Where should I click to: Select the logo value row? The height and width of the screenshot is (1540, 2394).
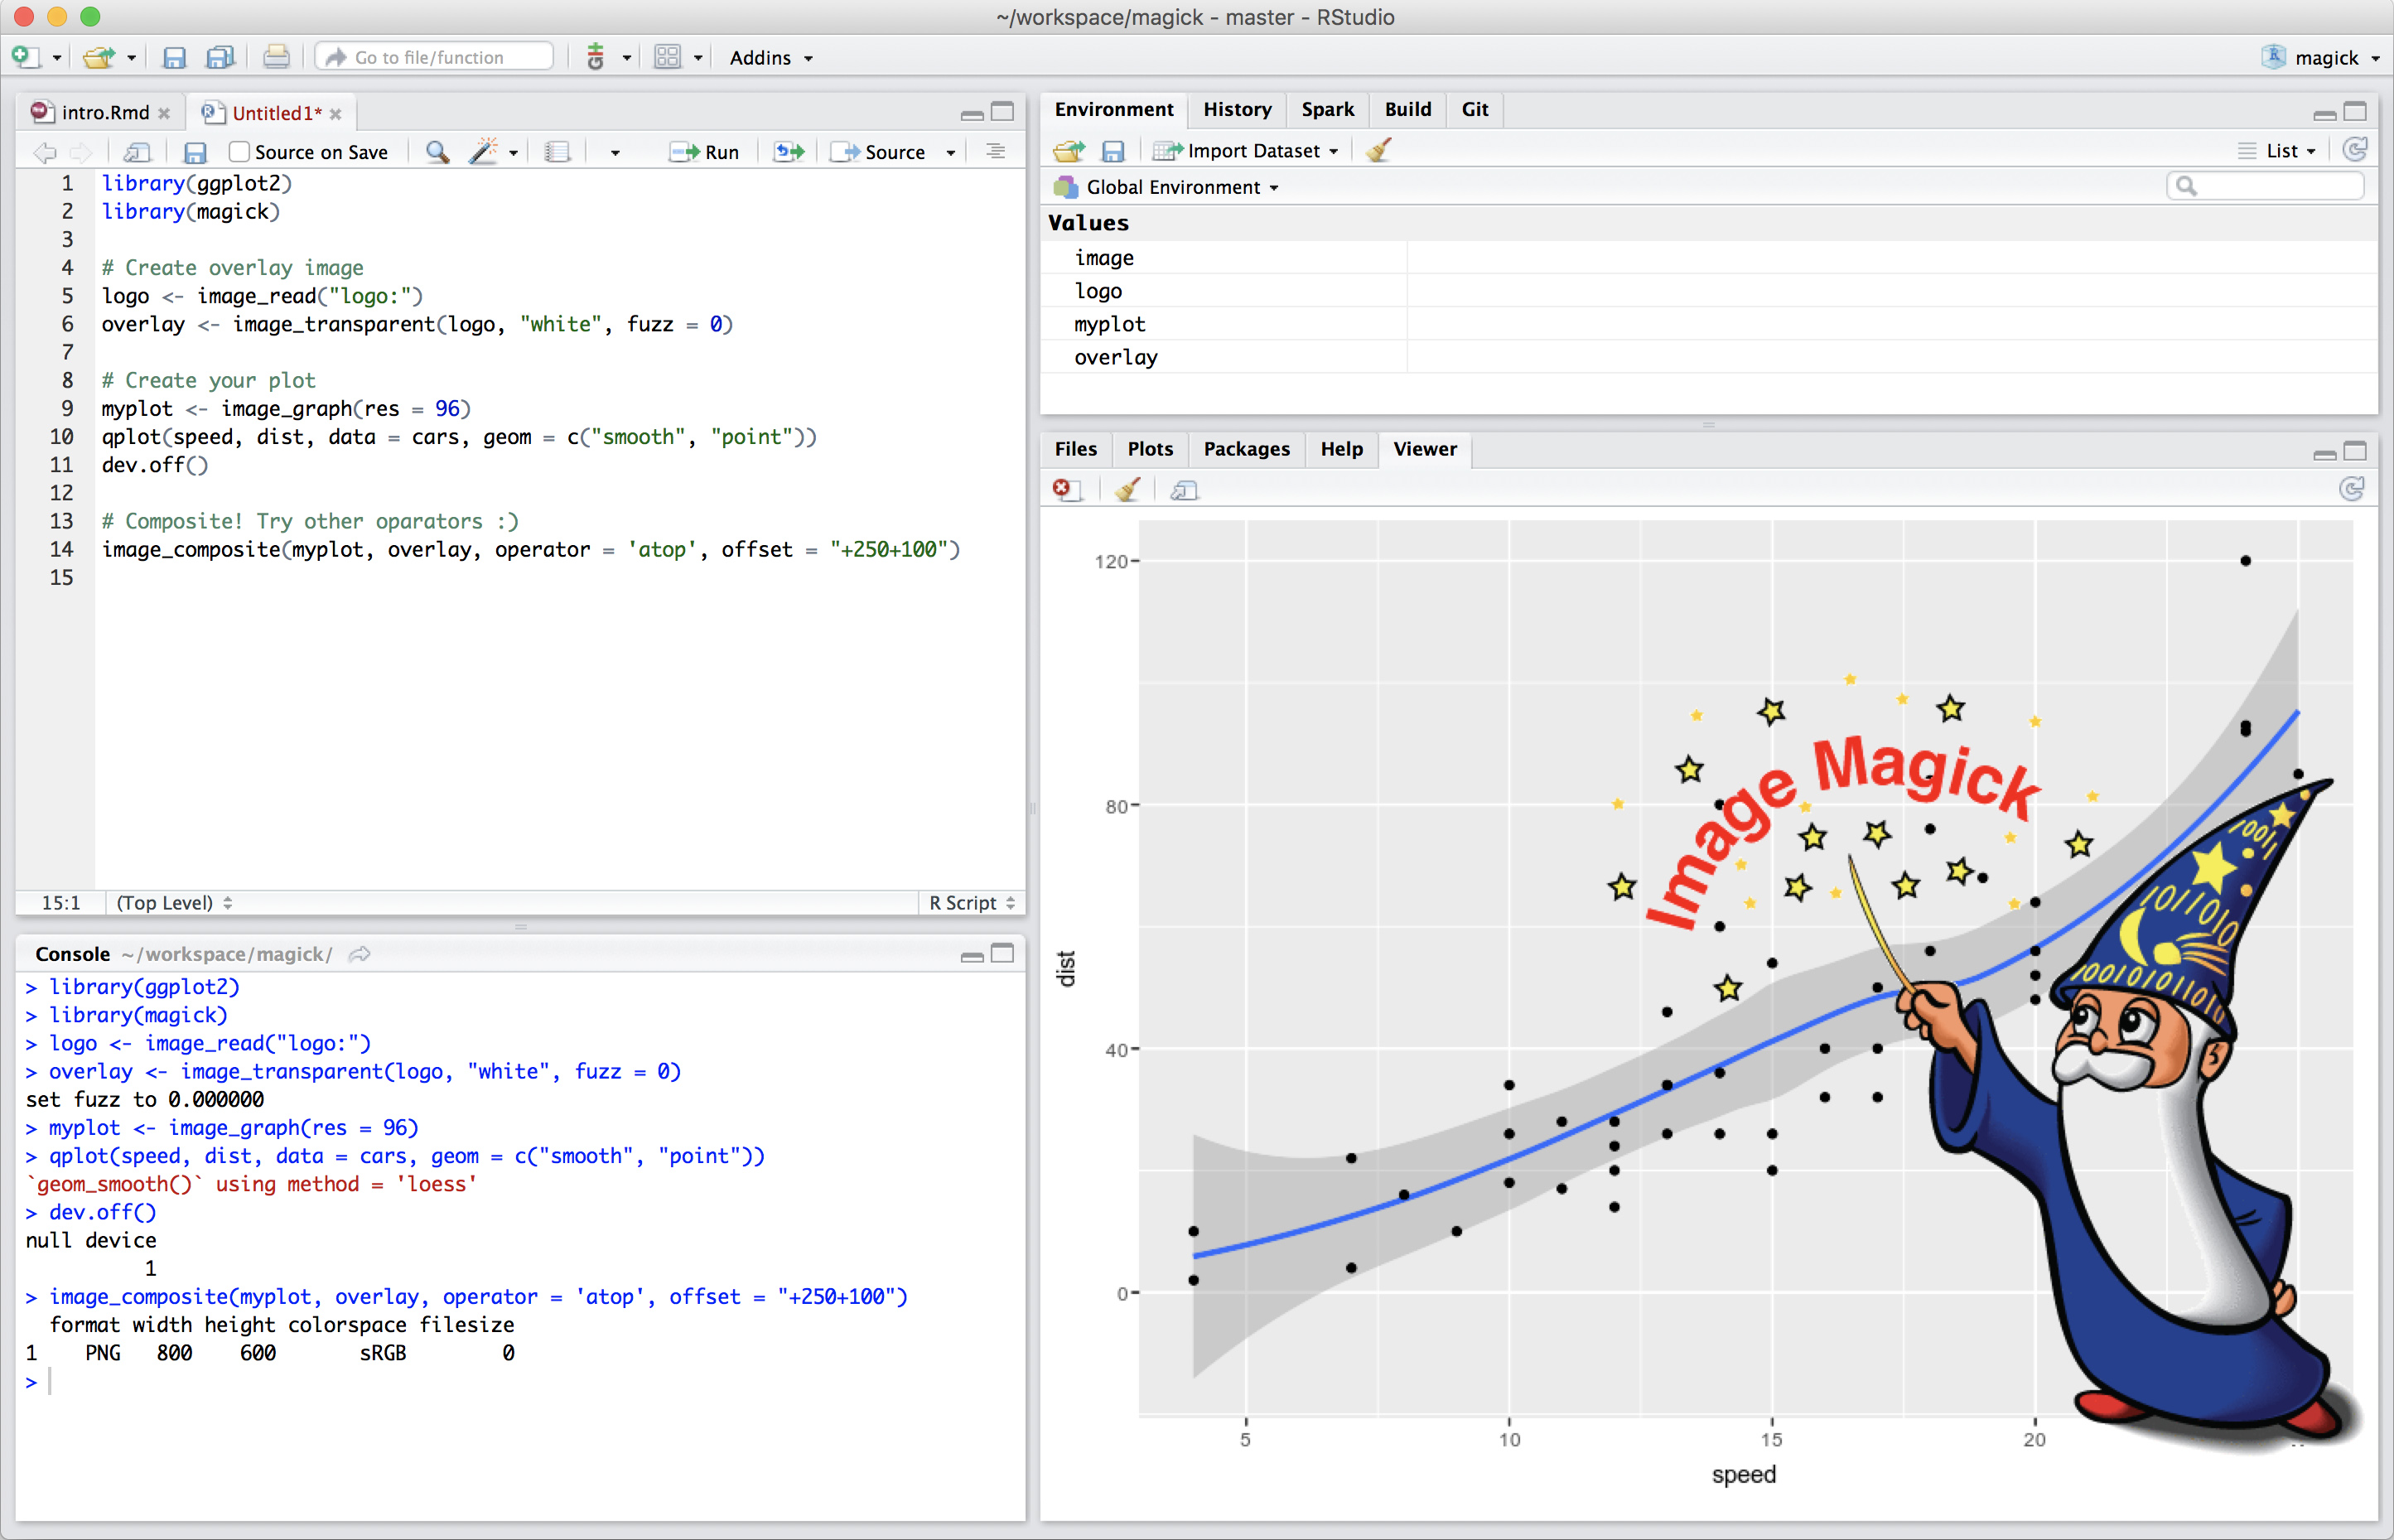[1708, 291]
